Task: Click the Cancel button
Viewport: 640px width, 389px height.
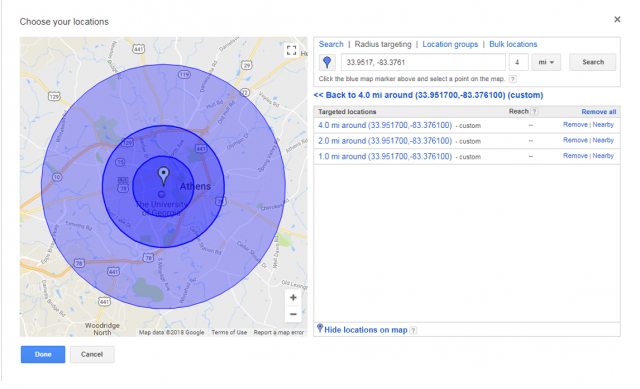Action: 92,354
